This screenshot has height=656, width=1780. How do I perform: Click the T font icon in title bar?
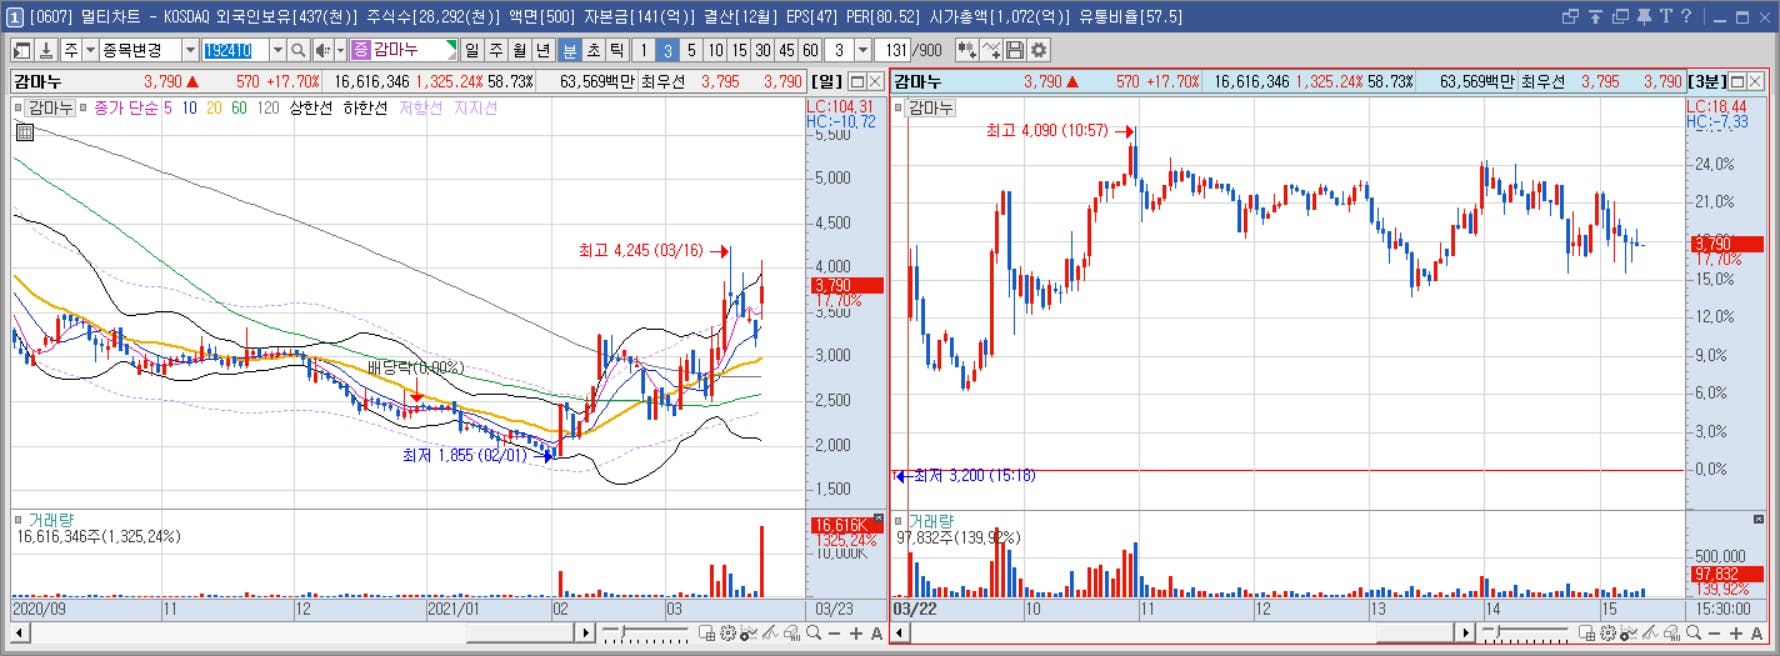(1666, 16)
